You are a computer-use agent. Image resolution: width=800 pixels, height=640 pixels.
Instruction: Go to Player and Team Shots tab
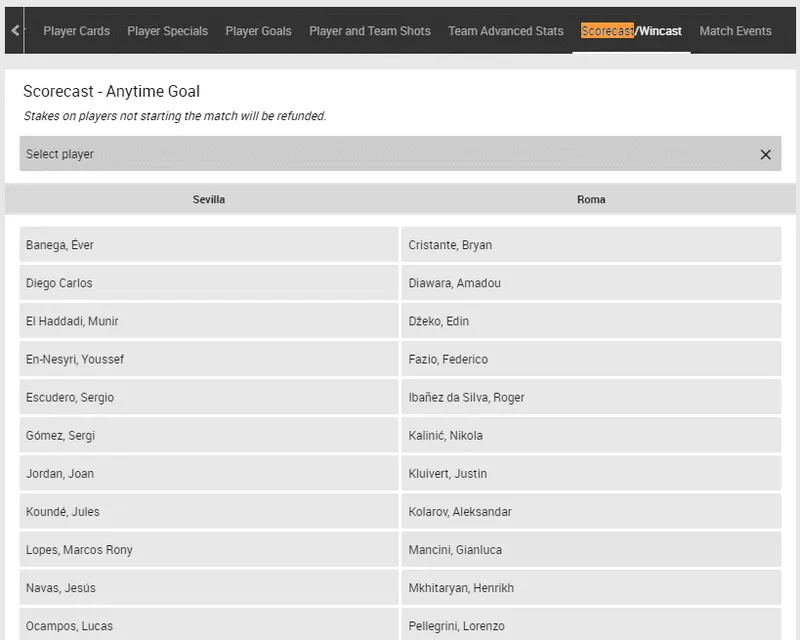pos(369,31)
